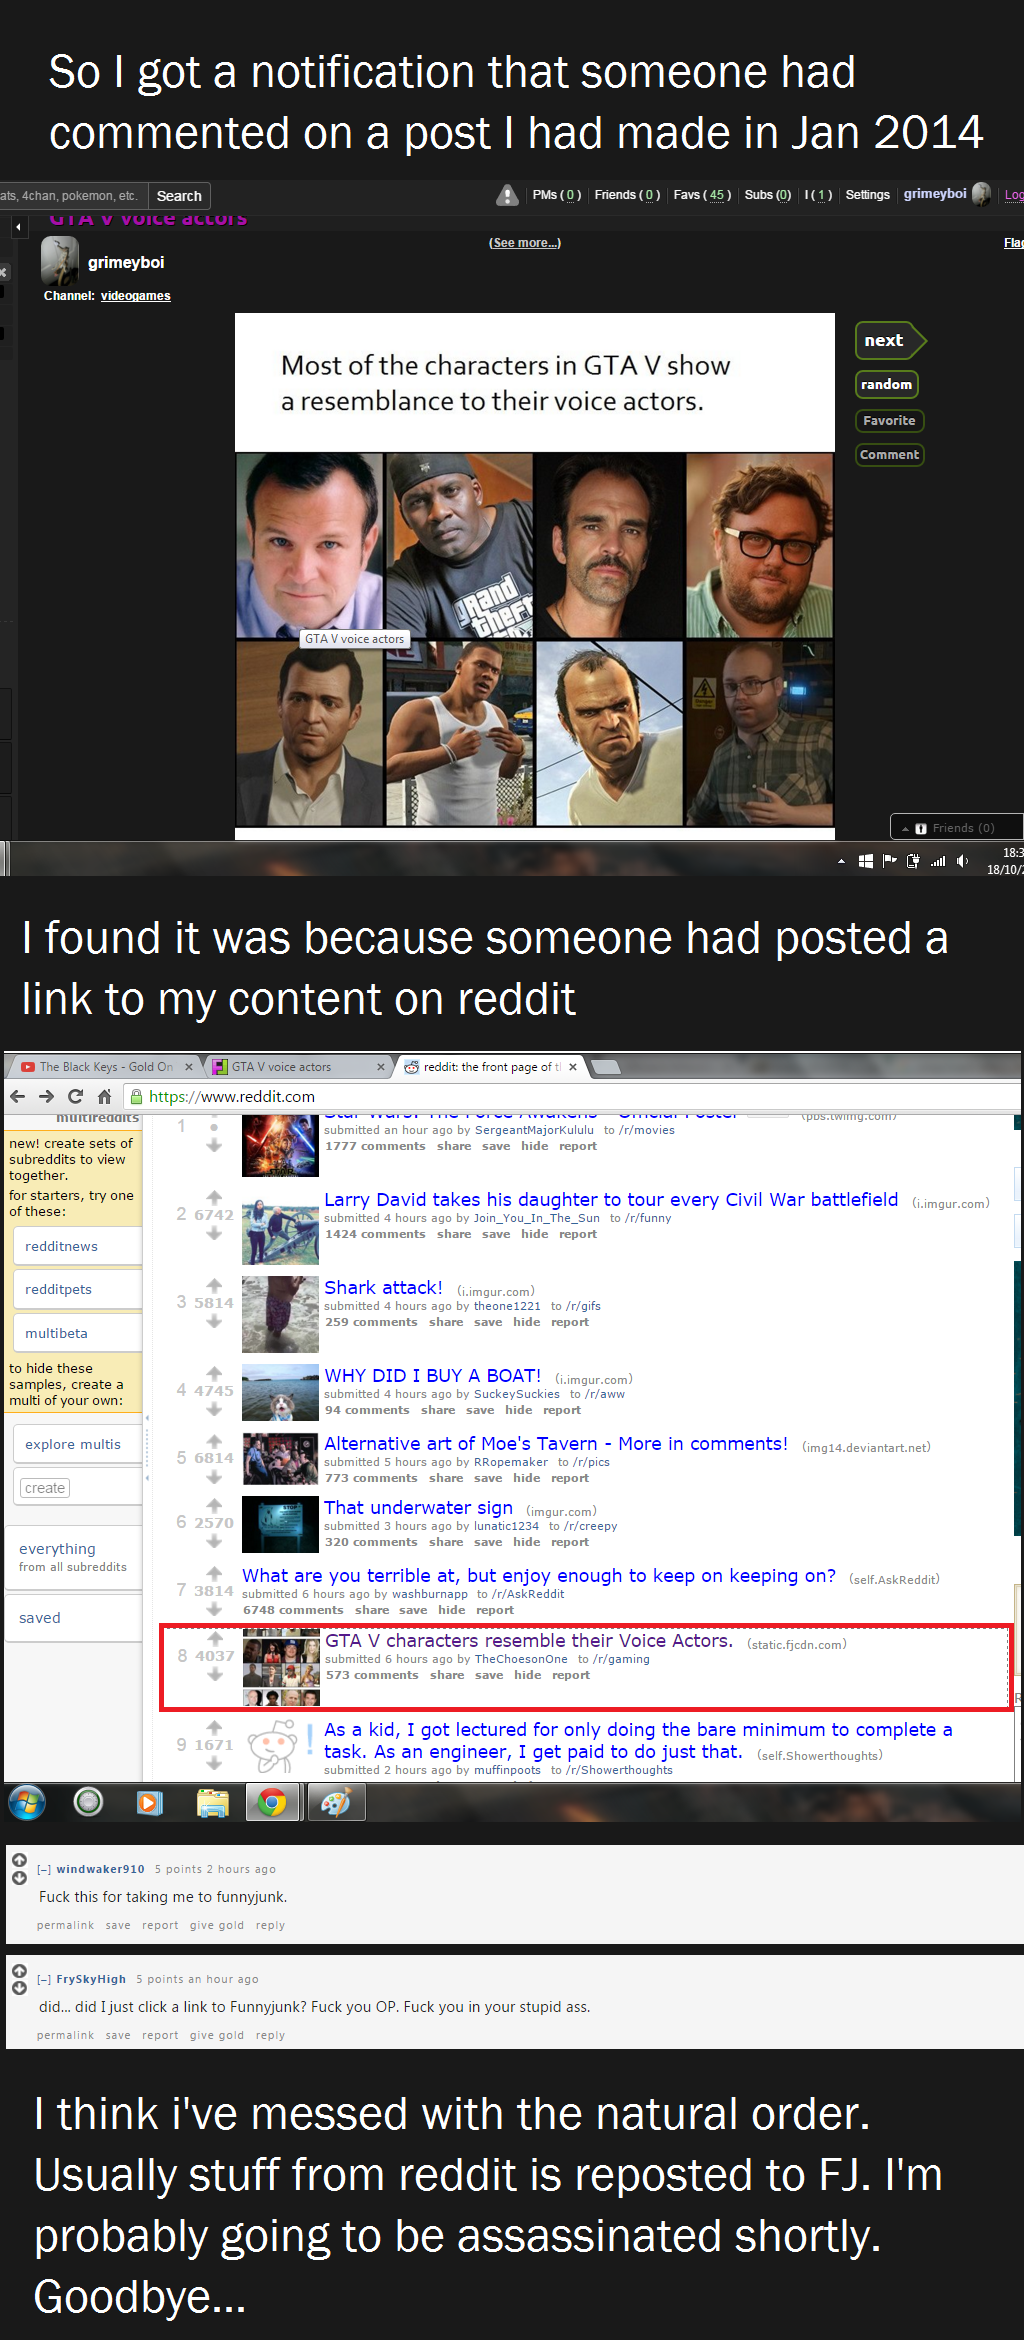The width and height of the screenshot is (1024, 2340).
Task: Open the videogames channel link
Action: (135, 296)
